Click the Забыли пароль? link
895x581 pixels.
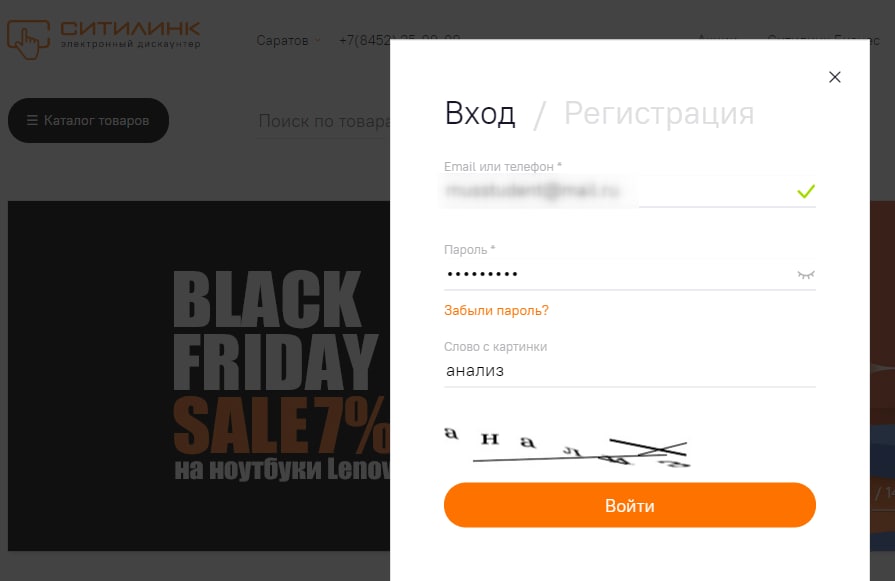[x=496, y=310]
